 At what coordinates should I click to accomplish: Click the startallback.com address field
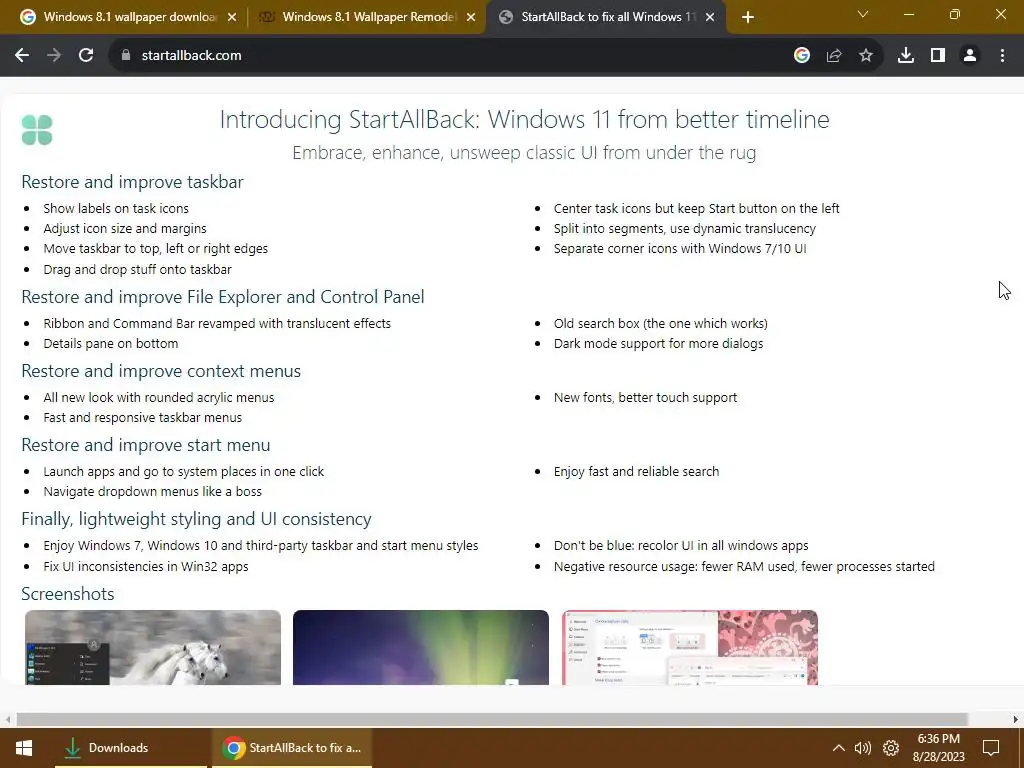pyautogui.click(x=451, y=56)
